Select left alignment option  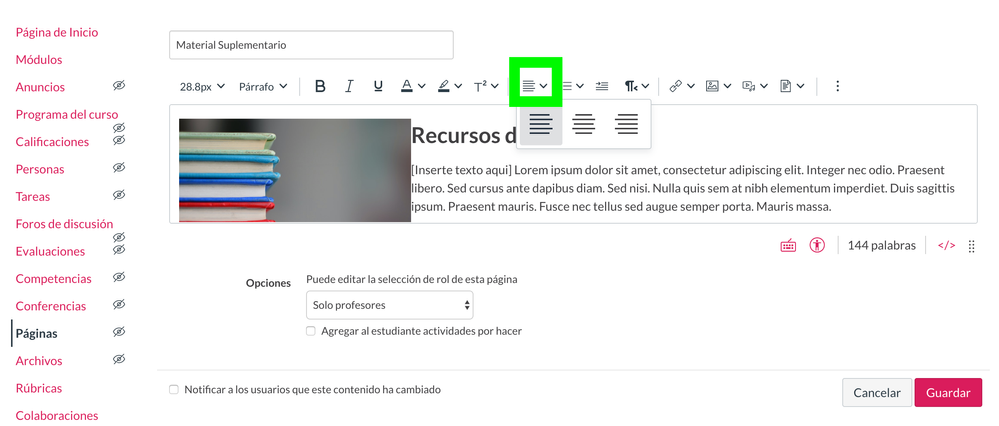[x=541, y=124]
